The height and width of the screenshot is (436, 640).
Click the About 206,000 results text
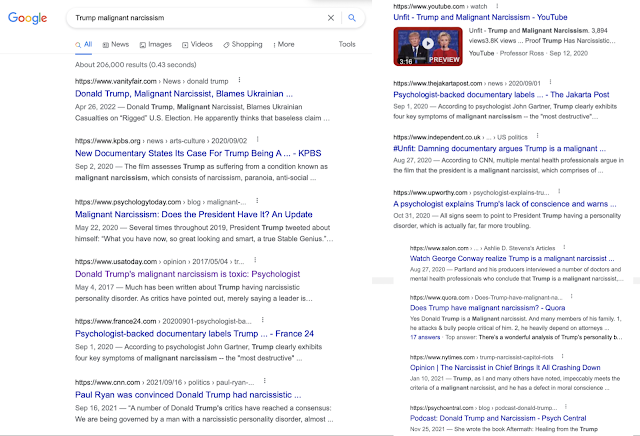click(x=136, y=65)
